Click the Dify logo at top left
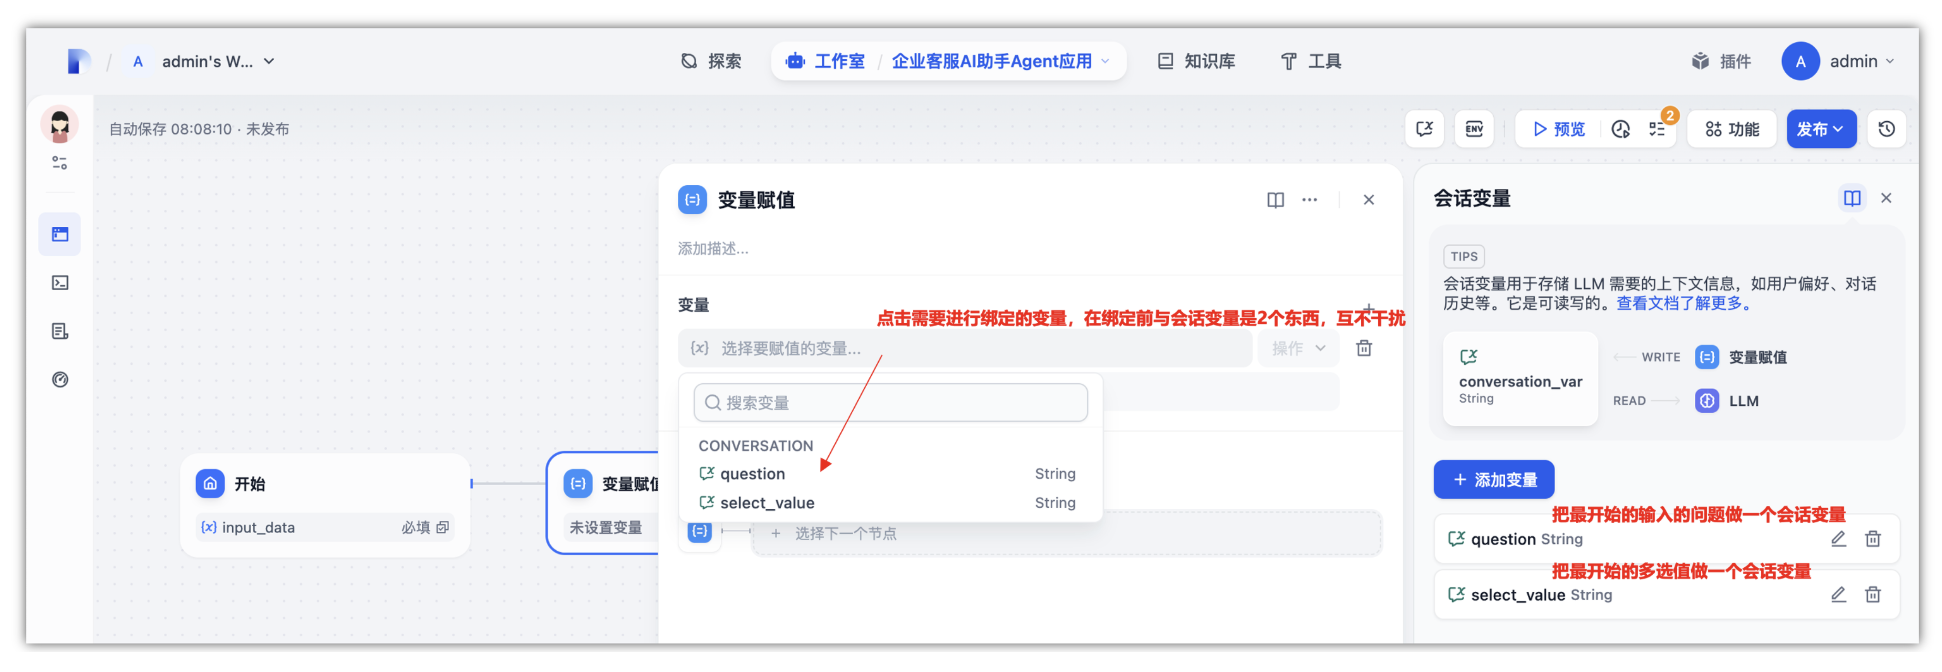 point(78,61)
